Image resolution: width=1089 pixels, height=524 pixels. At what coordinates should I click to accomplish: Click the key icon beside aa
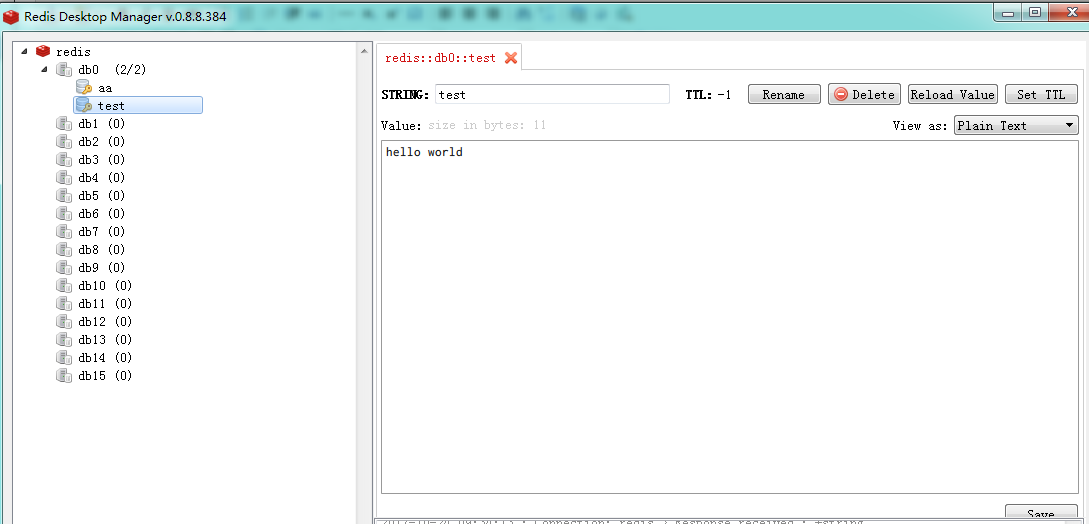(x=84, y=88)
